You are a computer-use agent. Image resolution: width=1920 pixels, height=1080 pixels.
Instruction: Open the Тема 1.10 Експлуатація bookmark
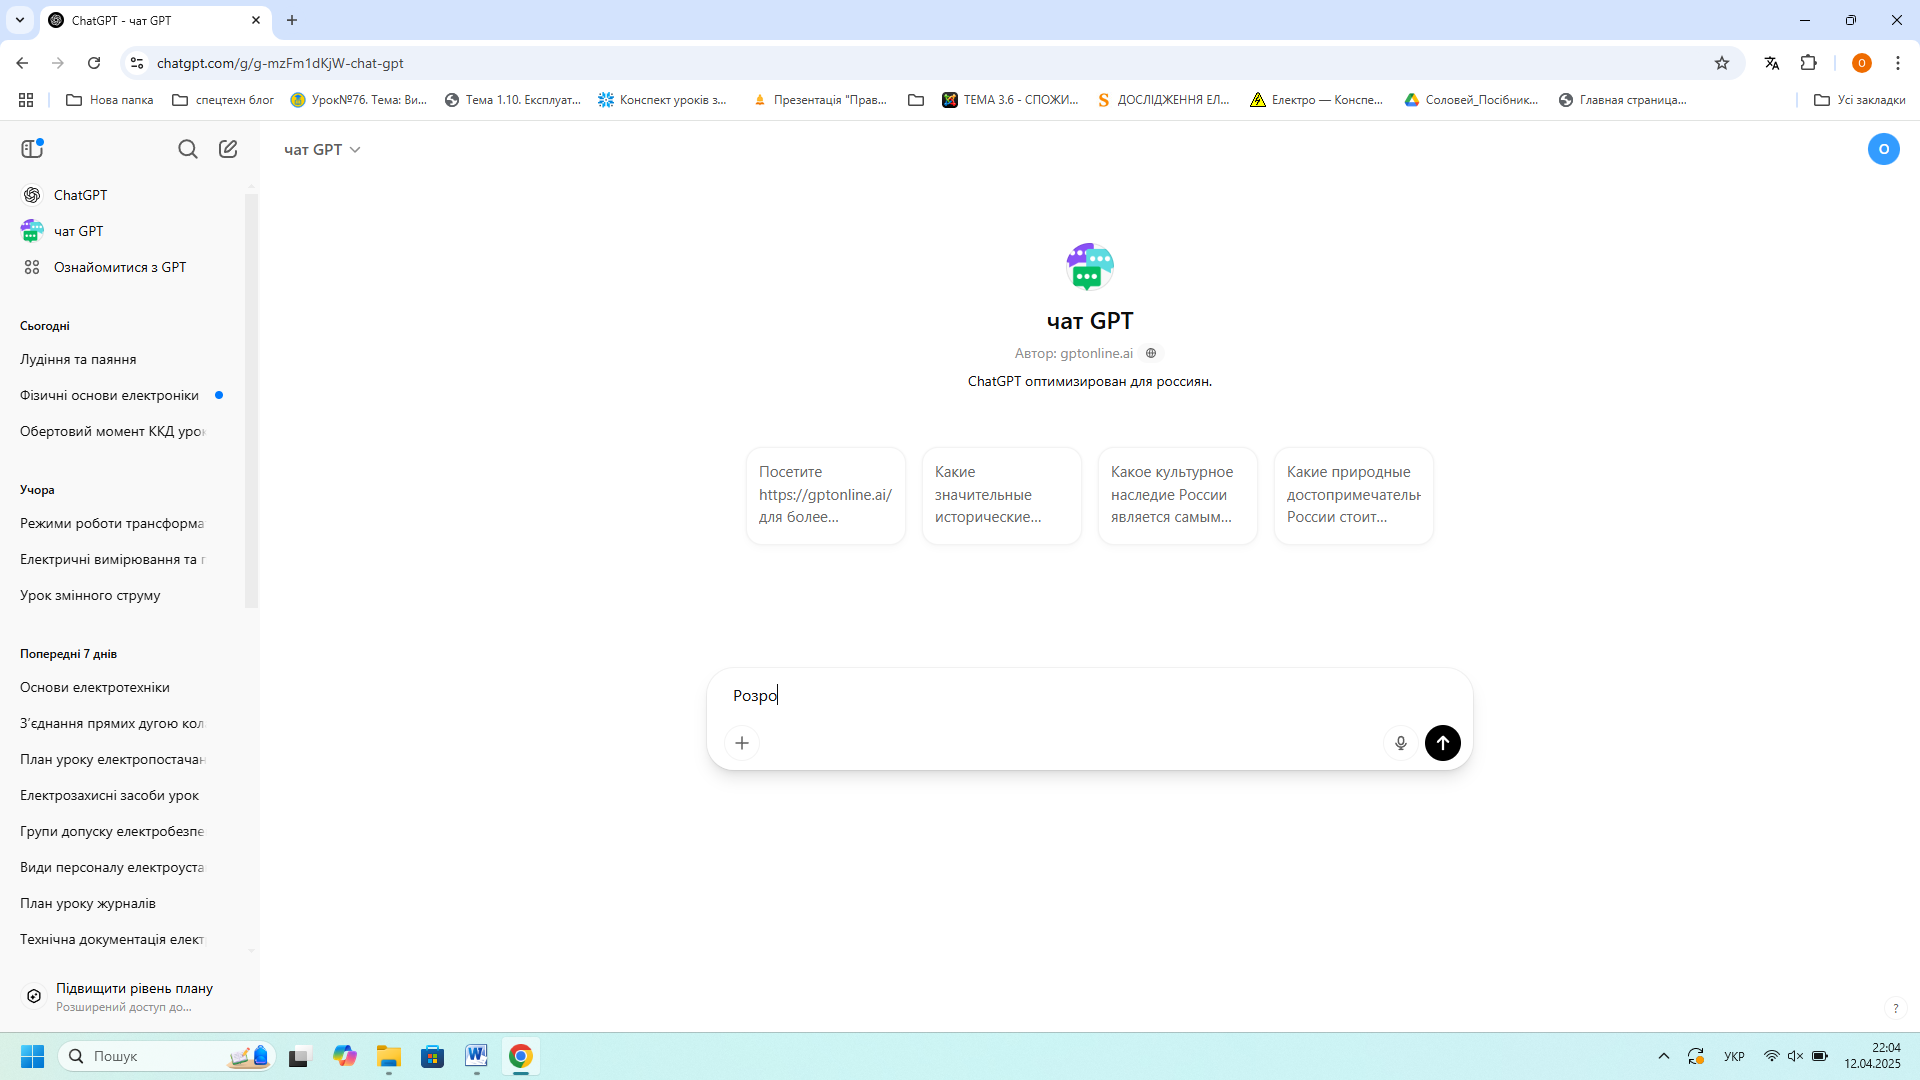pos(513,100)
